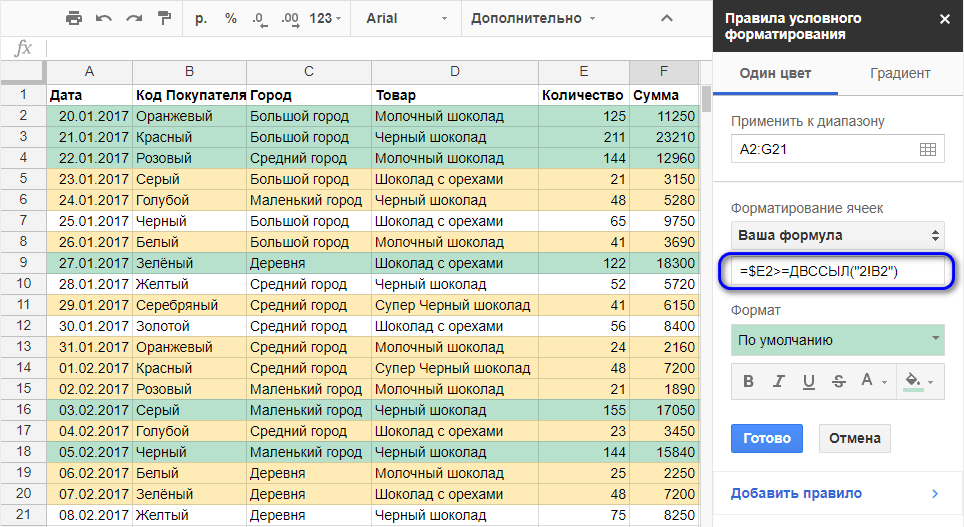Click the Добавить правило link
Screen dimensions: 964x527
click(x=796, y=493)
